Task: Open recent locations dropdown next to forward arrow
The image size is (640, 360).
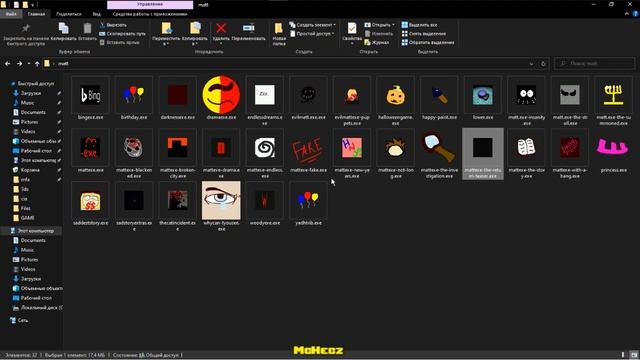Action: click(x=29, y=64)
